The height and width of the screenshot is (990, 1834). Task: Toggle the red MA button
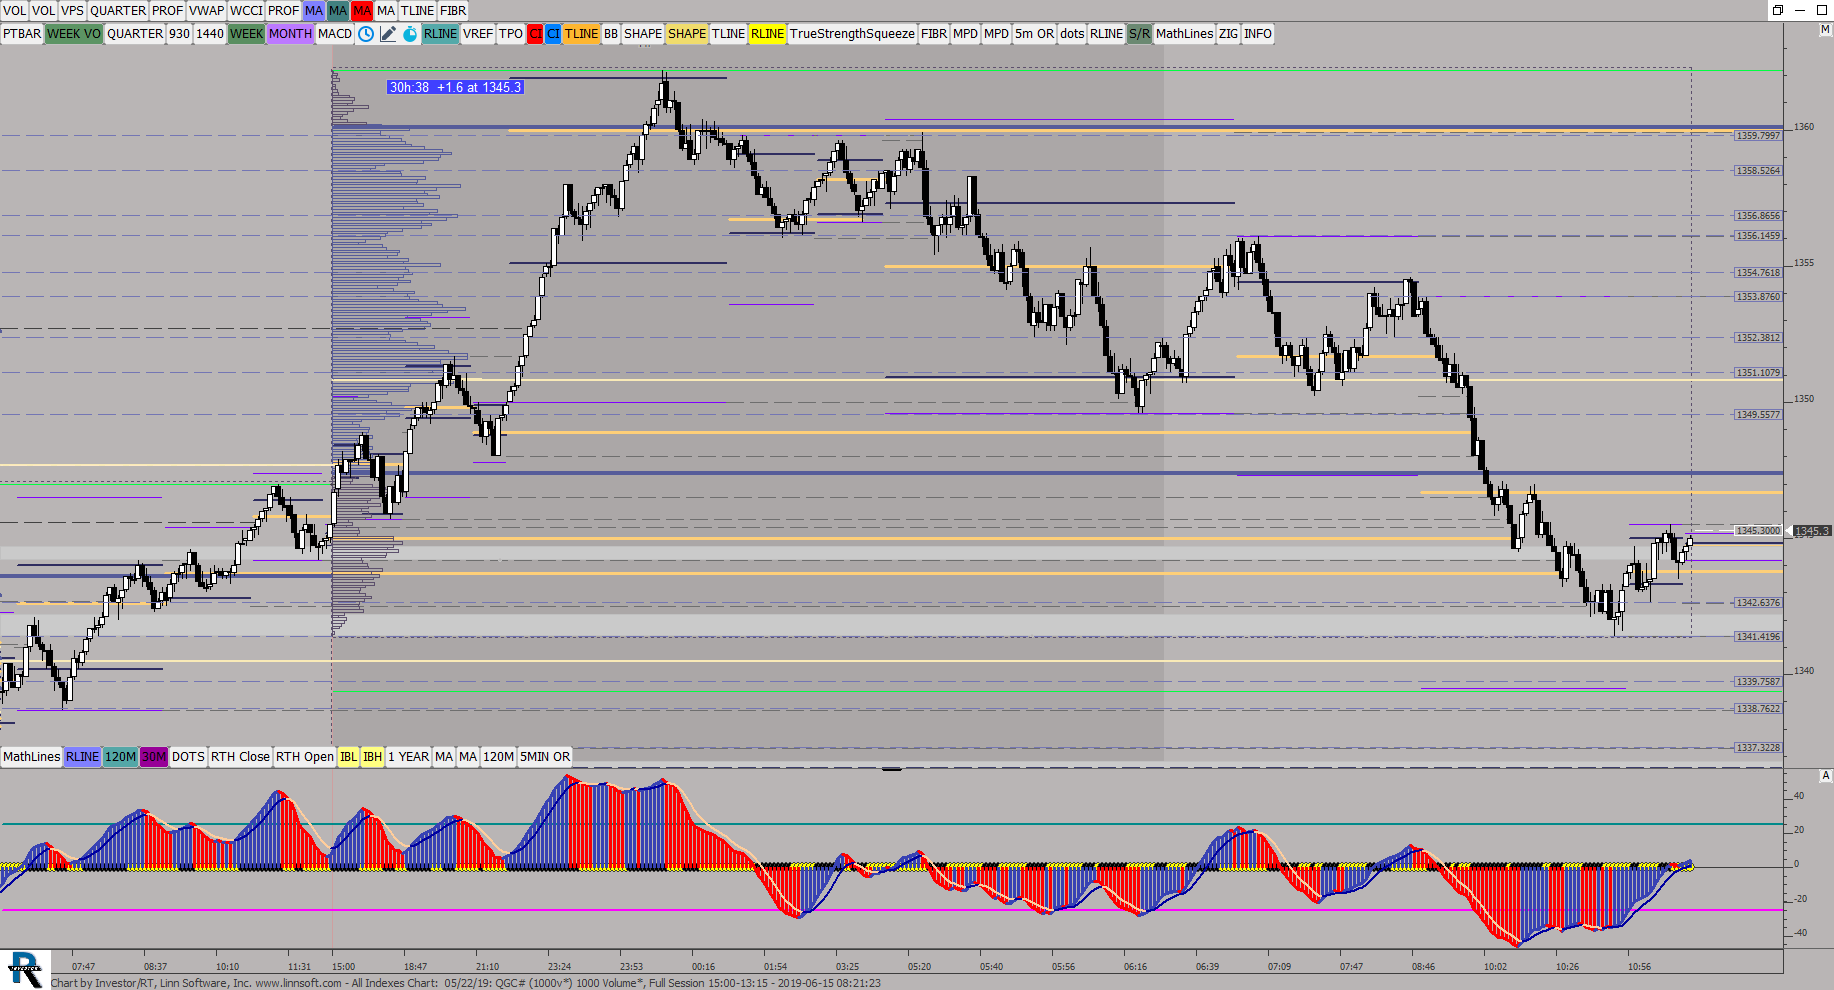tap(362, 11)
